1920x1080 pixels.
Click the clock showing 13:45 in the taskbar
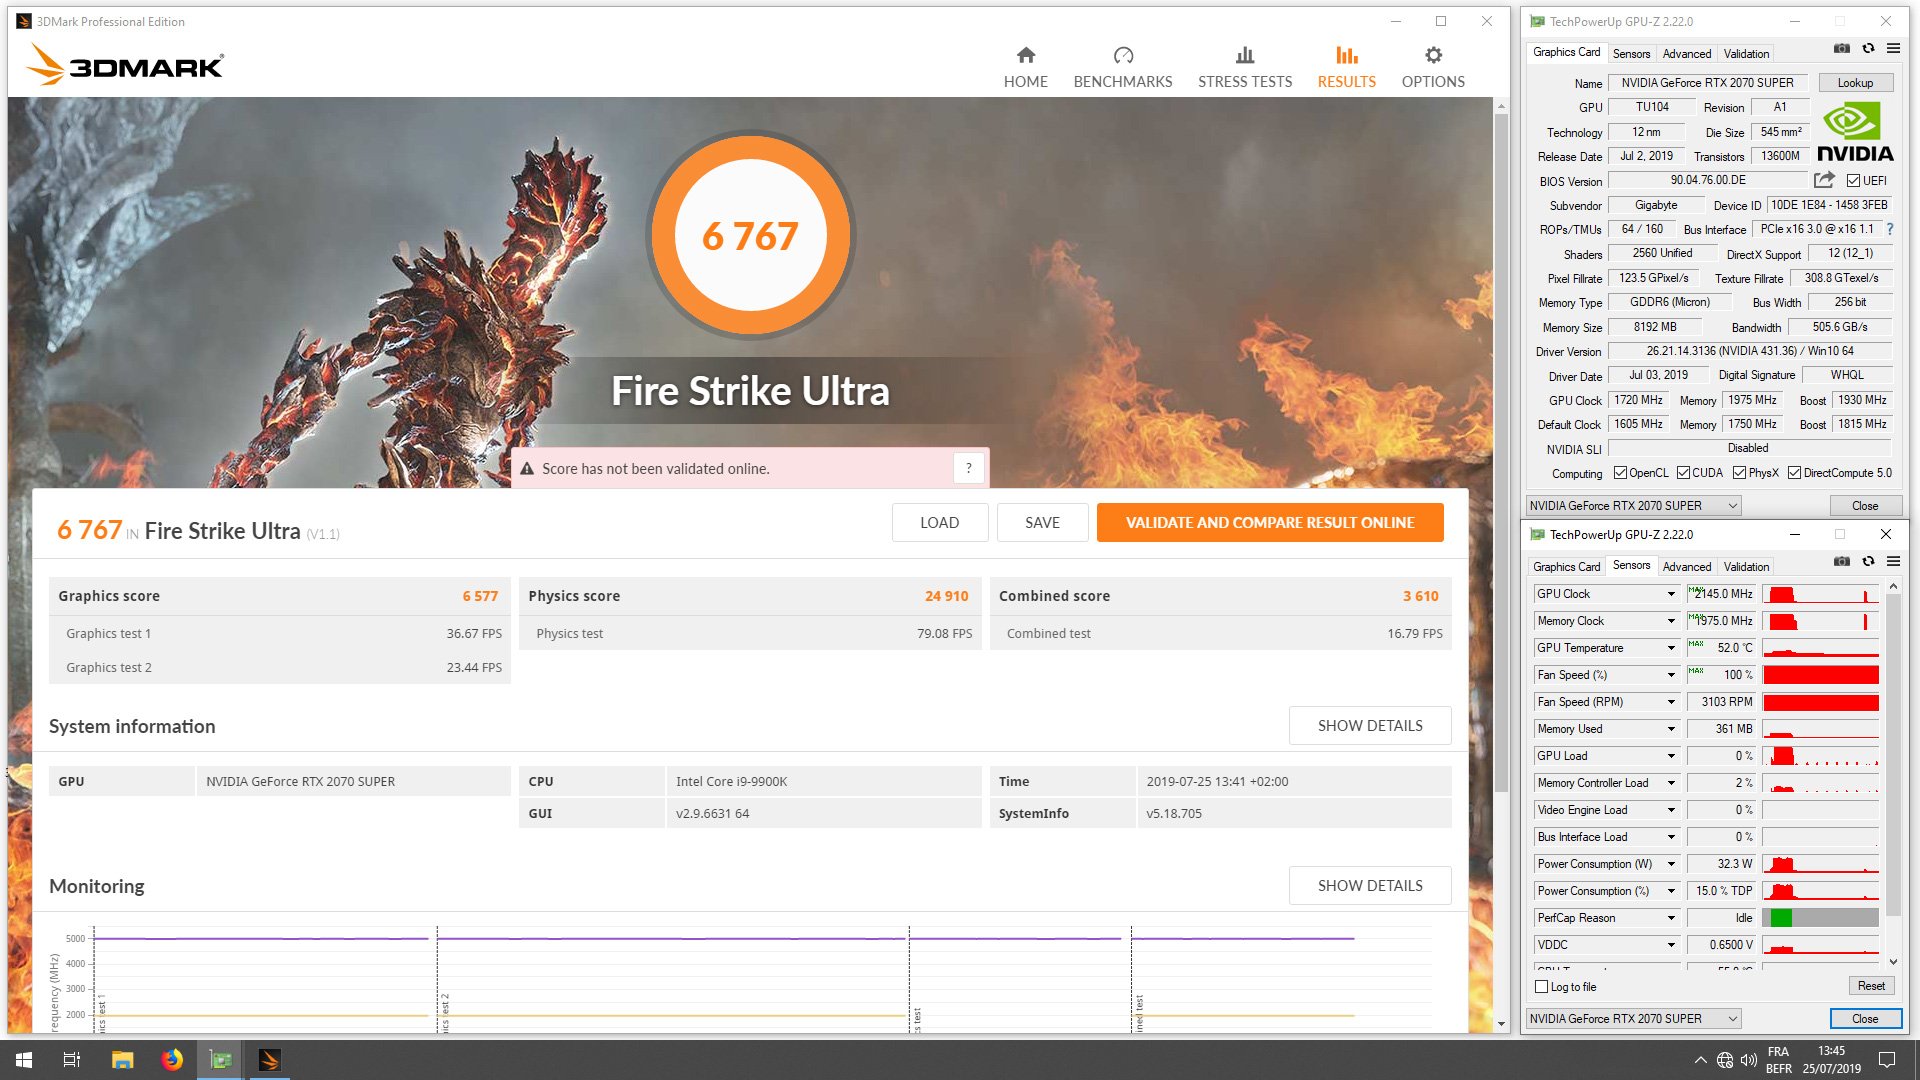coord(1831,1051)
